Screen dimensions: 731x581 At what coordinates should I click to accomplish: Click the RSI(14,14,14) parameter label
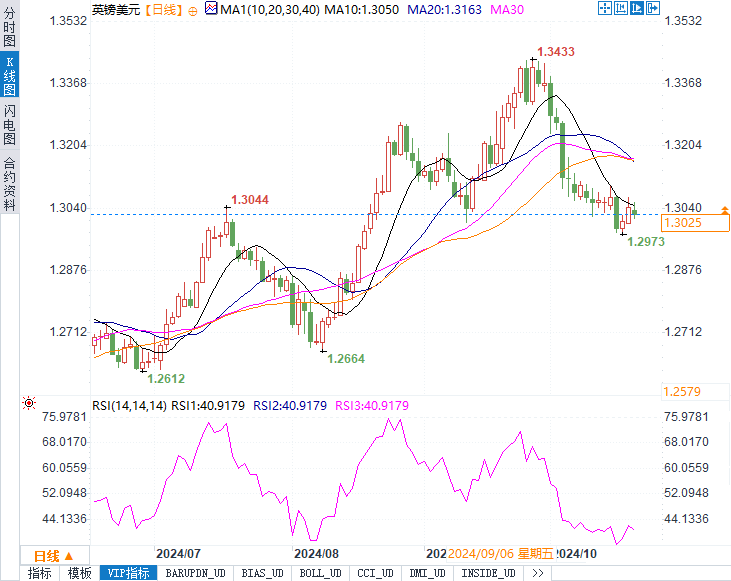pos(129,406)
